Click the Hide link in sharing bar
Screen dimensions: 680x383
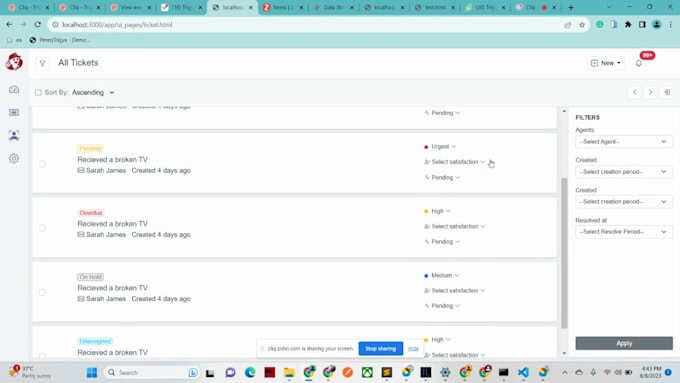pyautogui.click(x=413, y=348)
